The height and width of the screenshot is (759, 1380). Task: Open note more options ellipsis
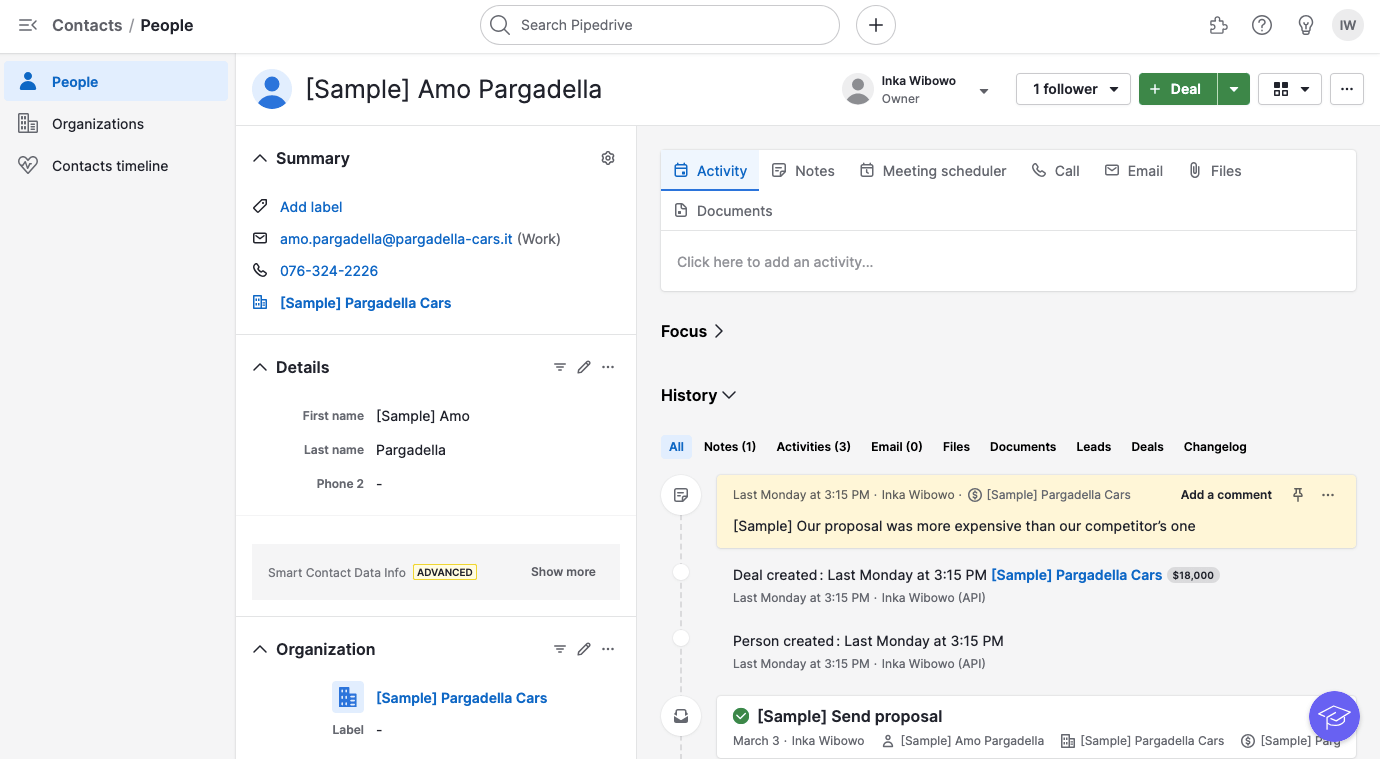click(x=1328, y=495)
